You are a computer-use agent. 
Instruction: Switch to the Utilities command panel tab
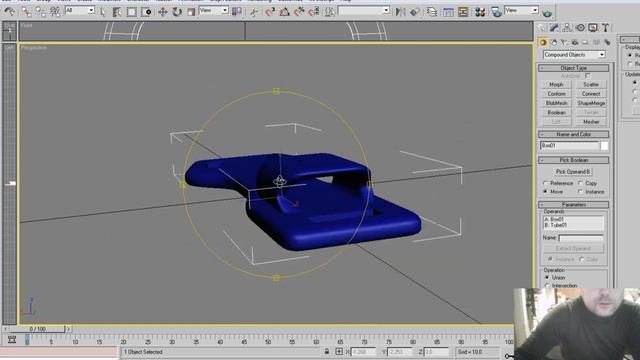click(606, 28)
